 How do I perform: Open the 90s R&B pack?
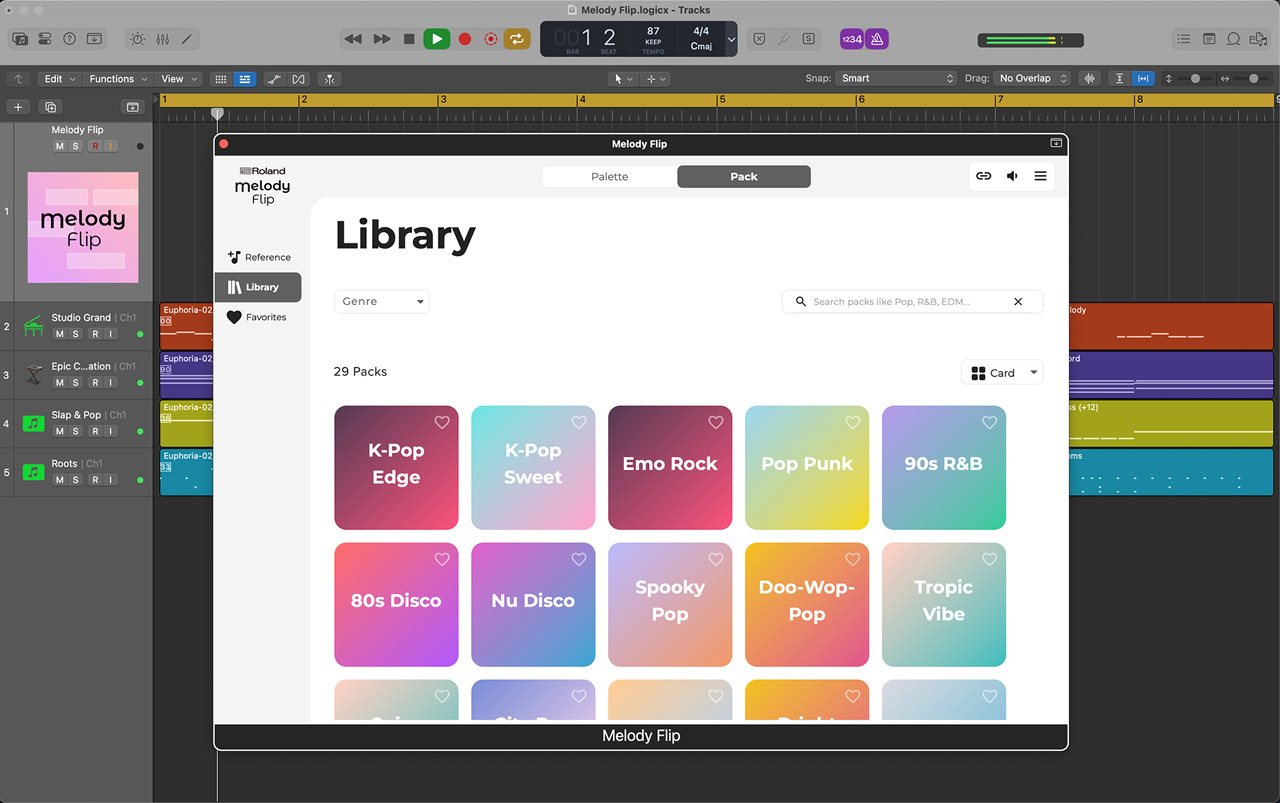pyautogui.click(x=944, y=467)
